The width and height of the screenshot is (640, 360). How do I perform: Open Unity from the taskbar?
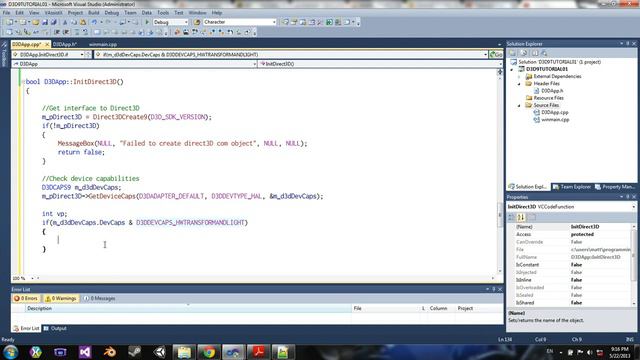tap(159, 351)
